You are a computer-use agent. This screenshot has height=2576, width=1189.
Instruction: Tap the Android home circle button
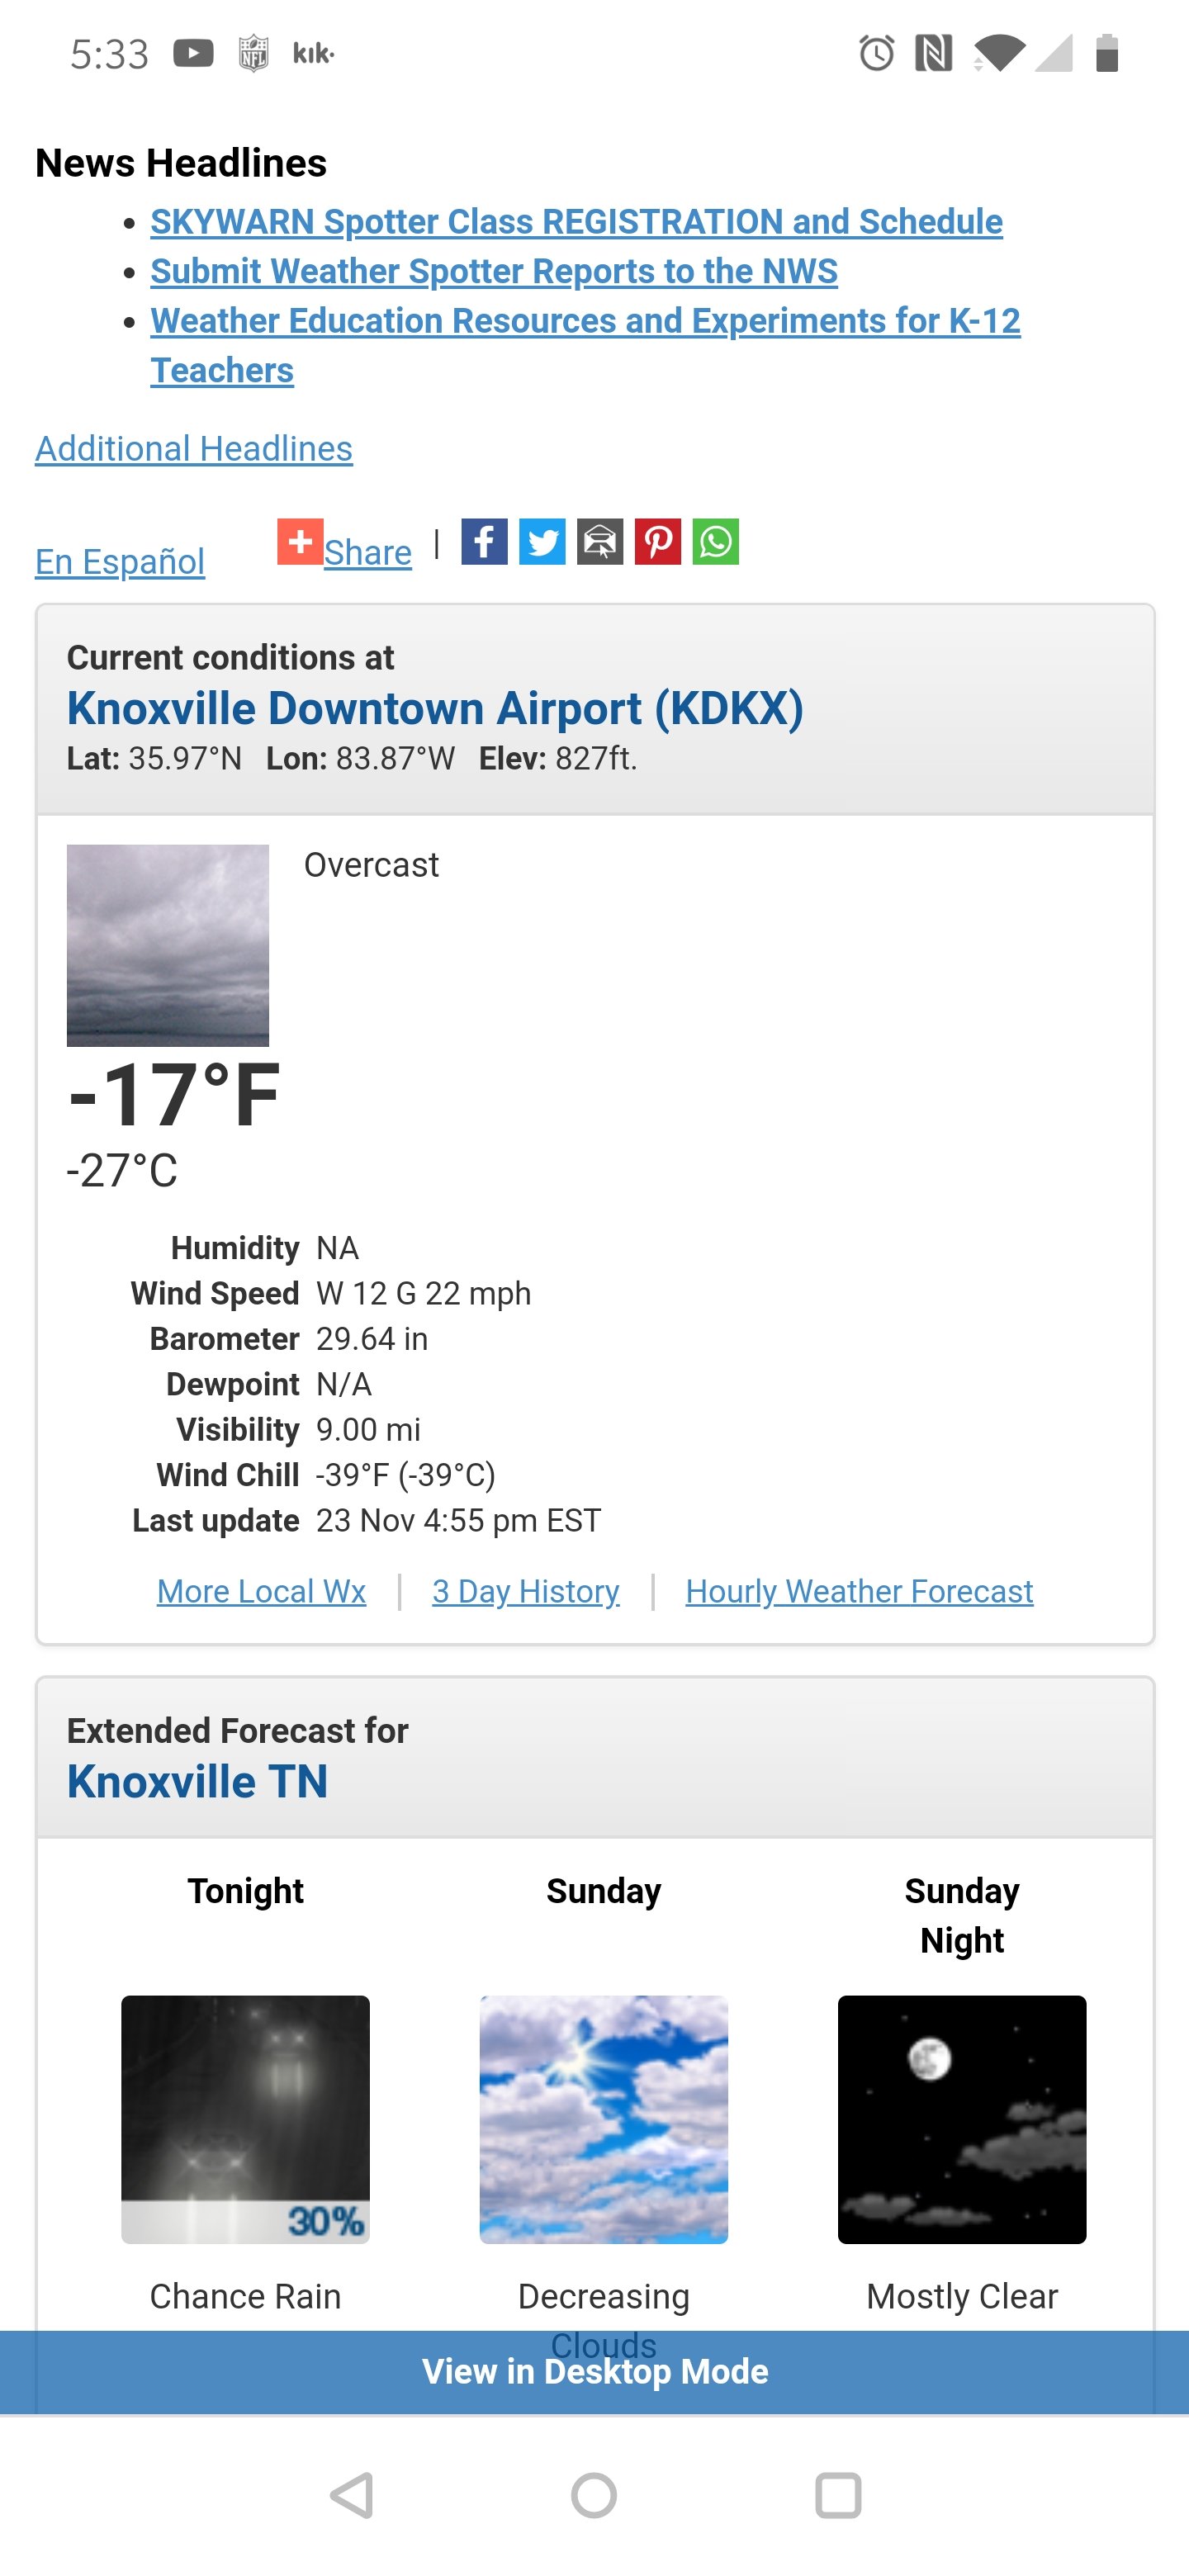(x=594, y=2495)
